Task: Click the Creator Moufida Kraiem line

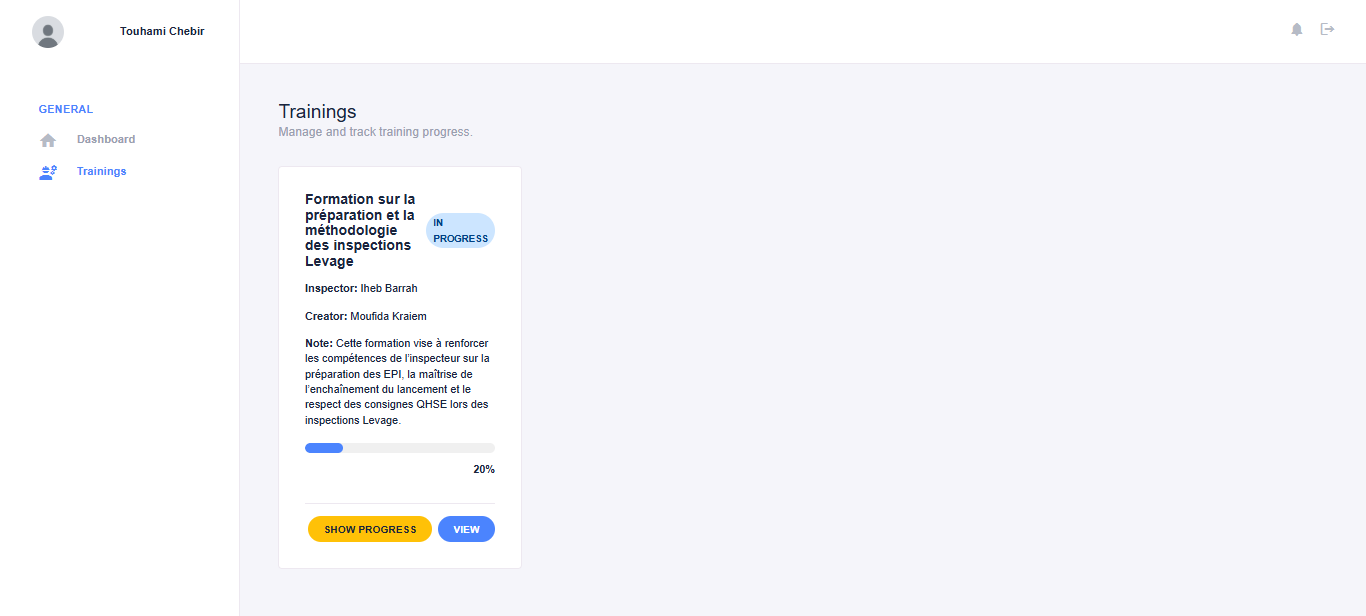Action: [366, 316]
